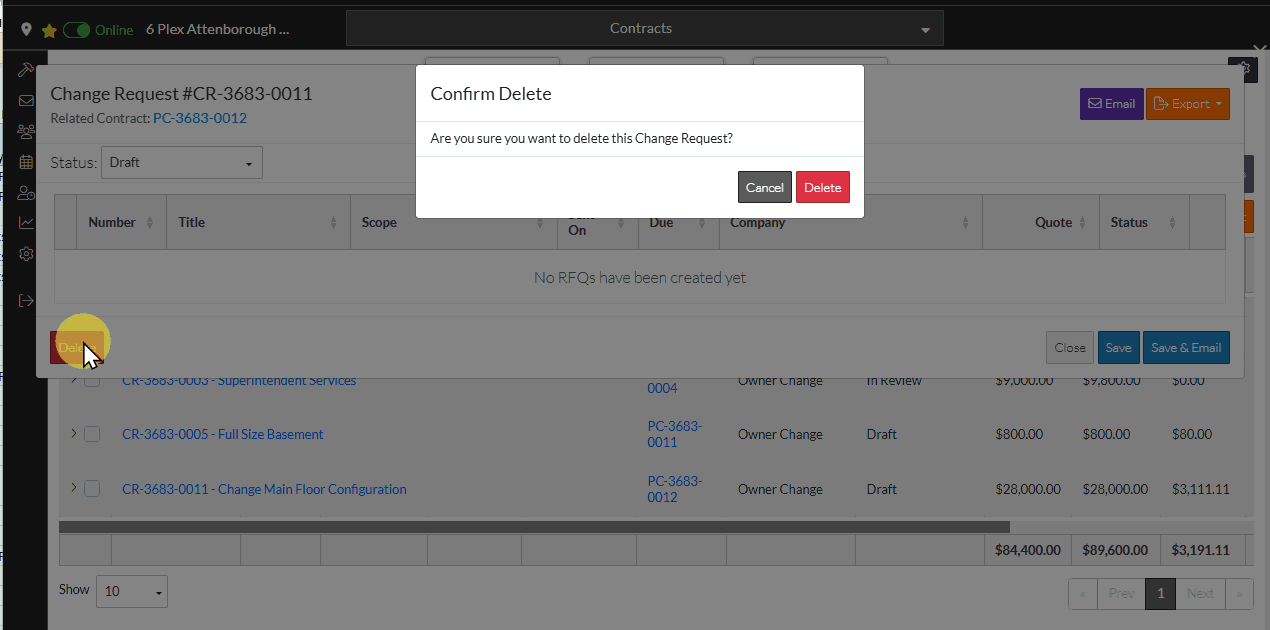Screen dimensions: 1270x630
Task: Open the Show 10 entries dropdown
Action: click(131, 591)
